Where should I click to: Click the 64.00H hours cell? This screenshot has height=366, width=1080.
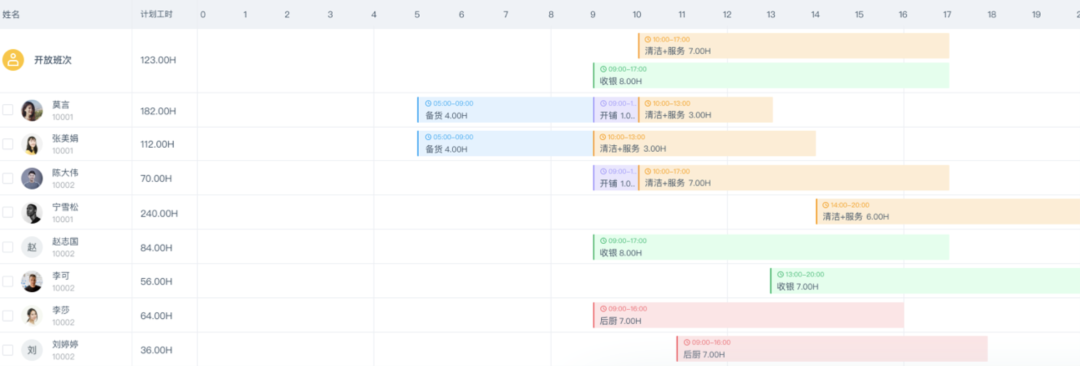click(x=156, y=316)
